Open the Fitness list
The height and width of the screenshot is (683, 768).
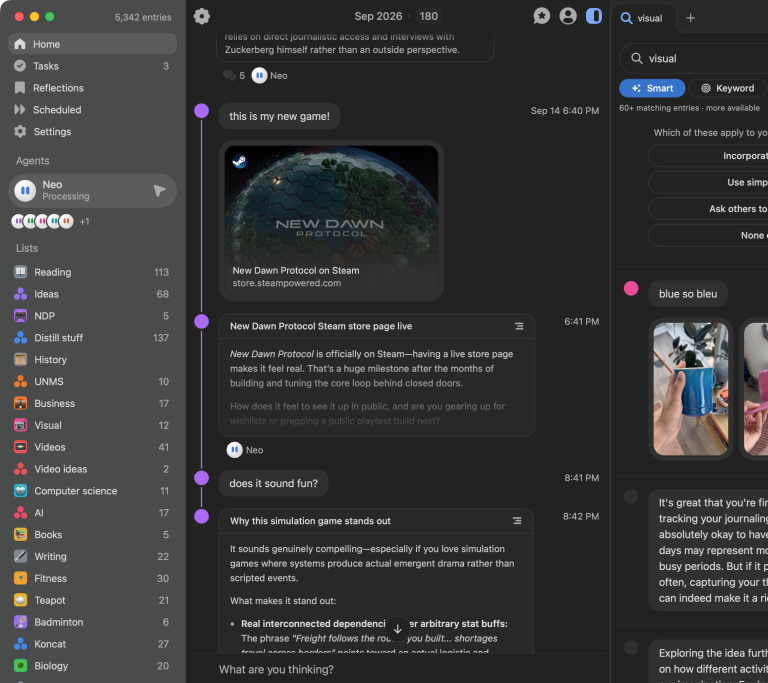tap(93, 579)
